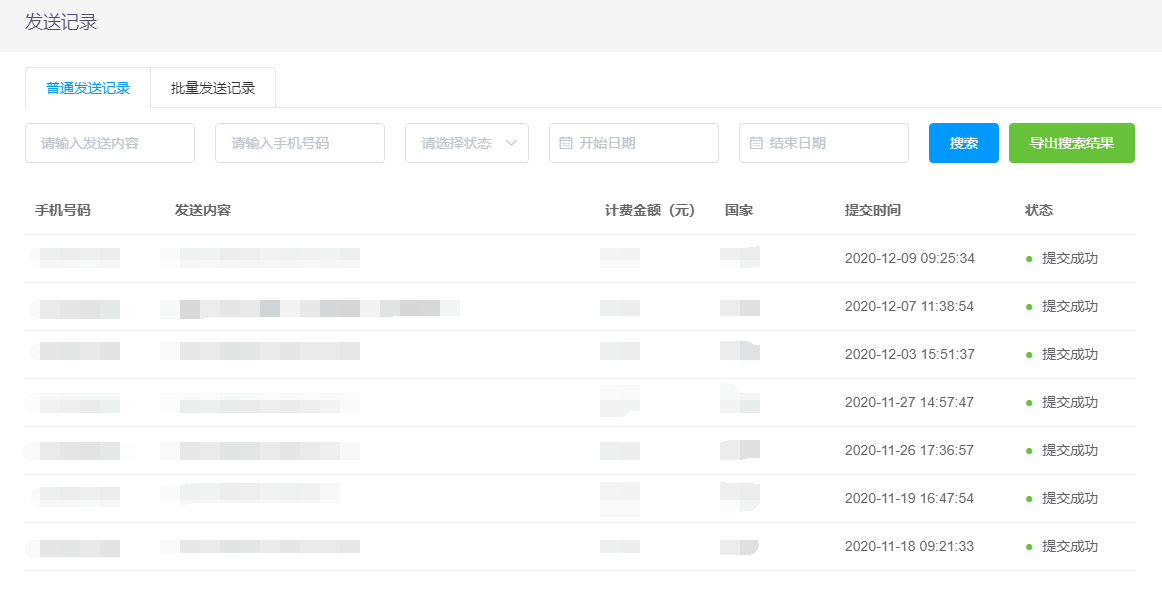Click the 手机号码 column header
Image resolution: width=1162 pixels, height=590 pixels.
click(x=63, y=210)
